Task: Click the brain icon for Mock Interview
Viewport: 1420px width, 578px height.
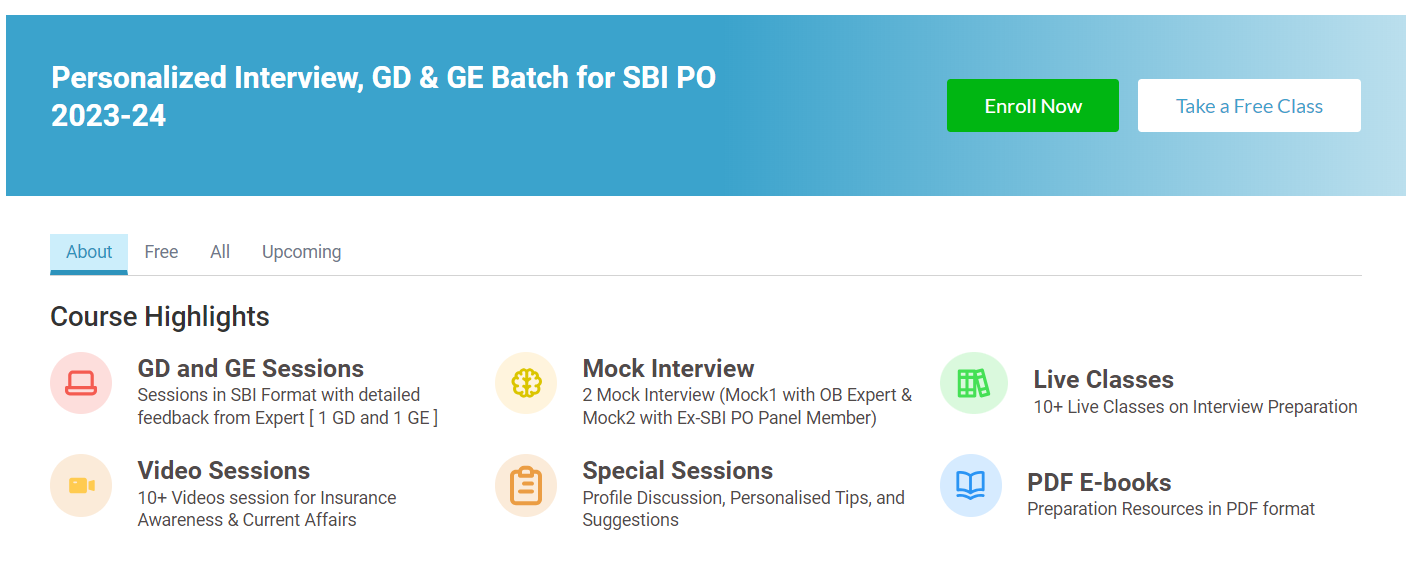Action: click(x=526, y=383)
